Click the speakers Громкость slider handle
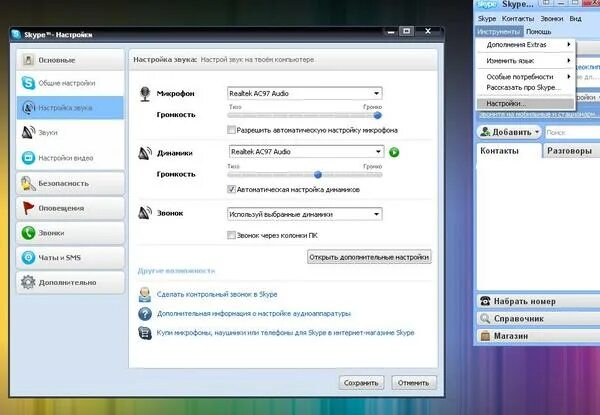 pyautogui.click(x=318, y=175)
